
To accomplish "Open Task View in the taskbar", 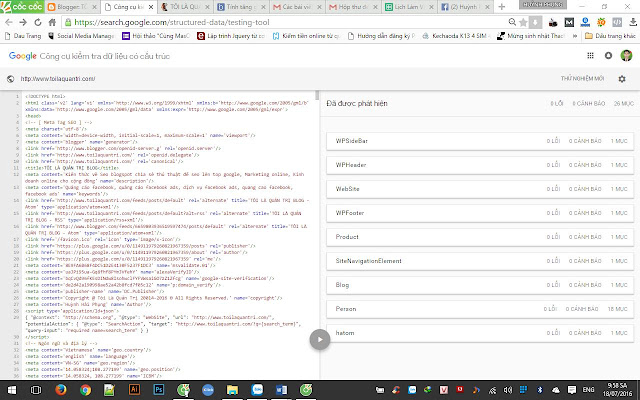I will point(36,390).
